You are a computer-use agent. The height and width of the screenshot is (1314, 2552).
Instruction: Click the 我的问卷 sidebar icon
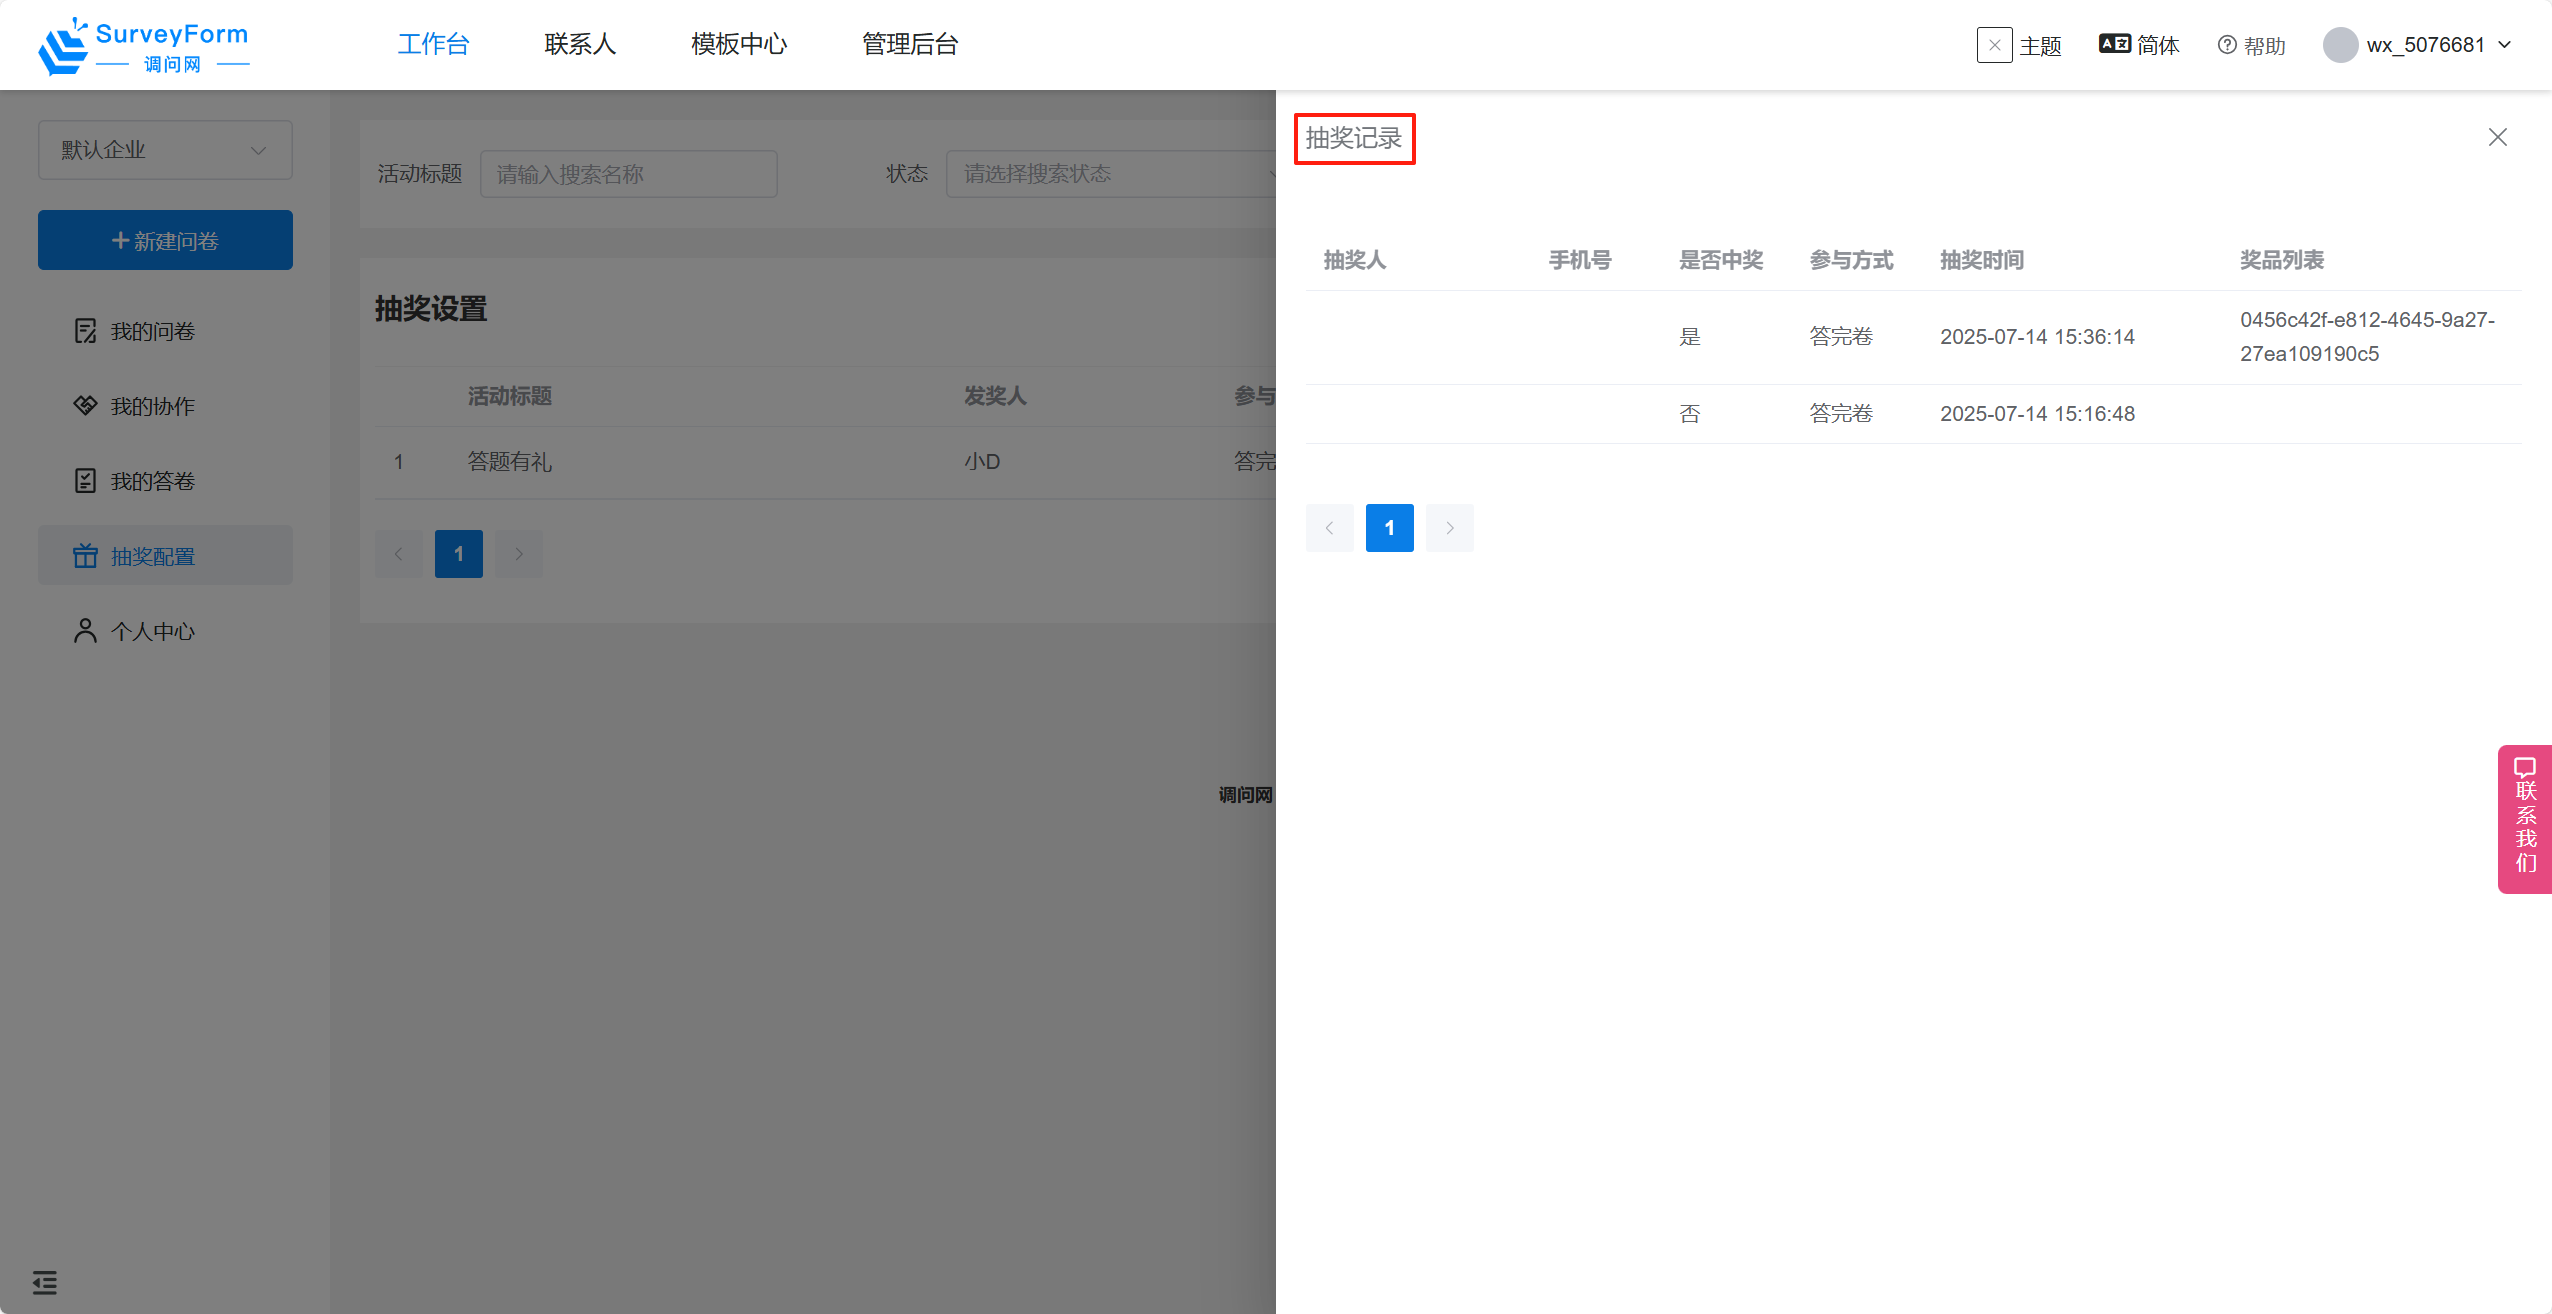[86, 331]
